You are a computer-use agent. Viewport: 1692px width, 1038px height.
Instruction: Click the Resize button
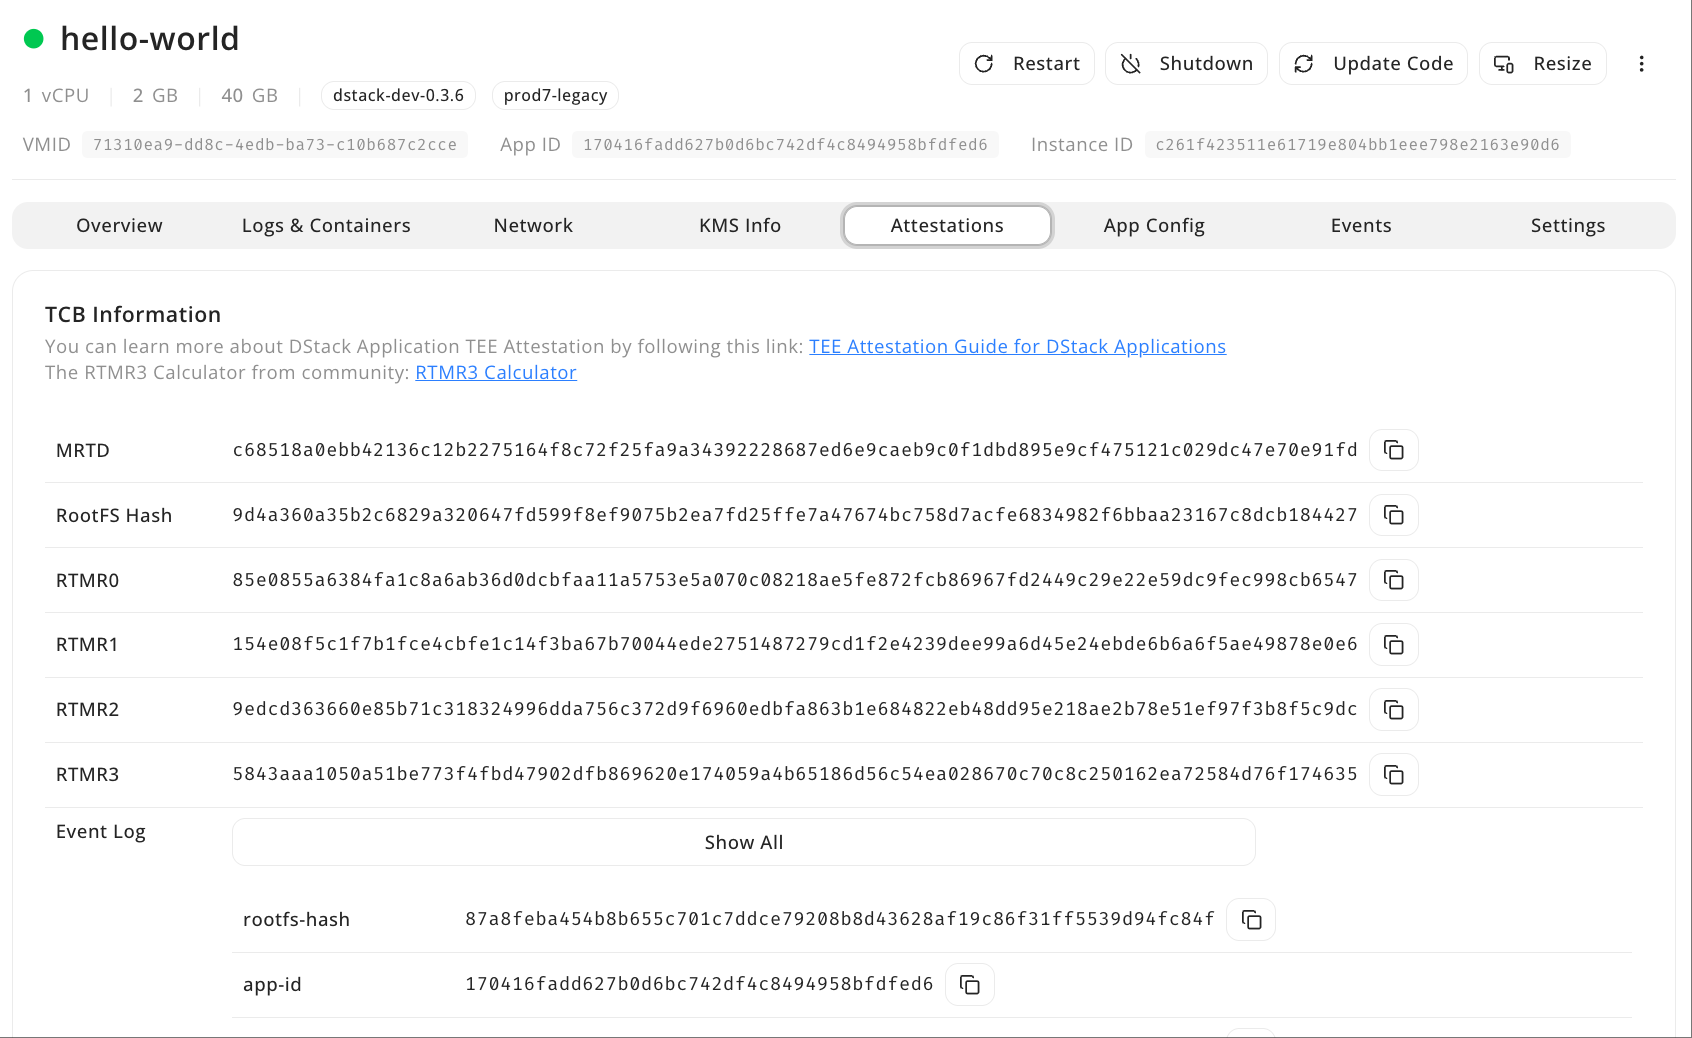click(x=1542, y=63)
